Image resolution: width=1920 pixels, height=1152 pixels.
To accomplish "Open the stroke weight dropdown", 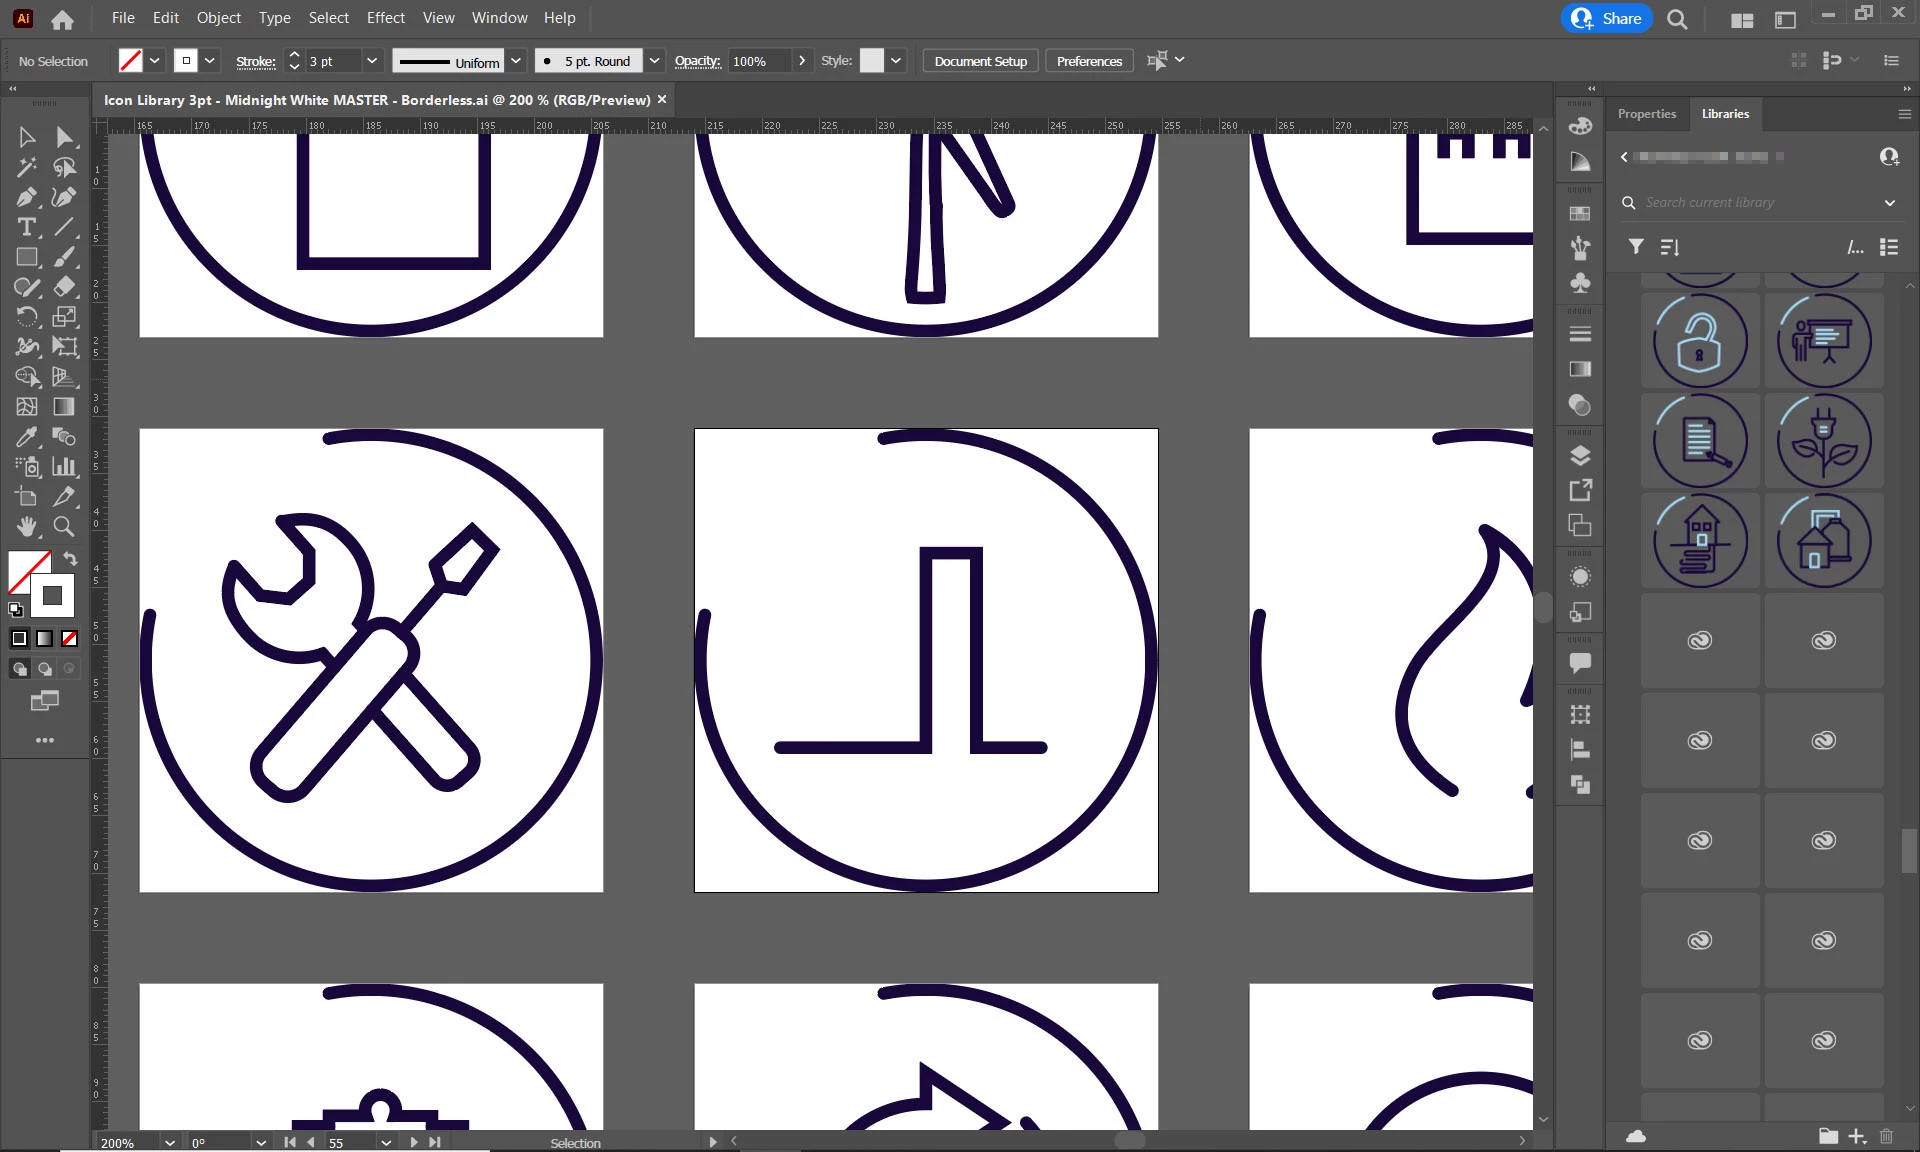I will pos(372,61).
